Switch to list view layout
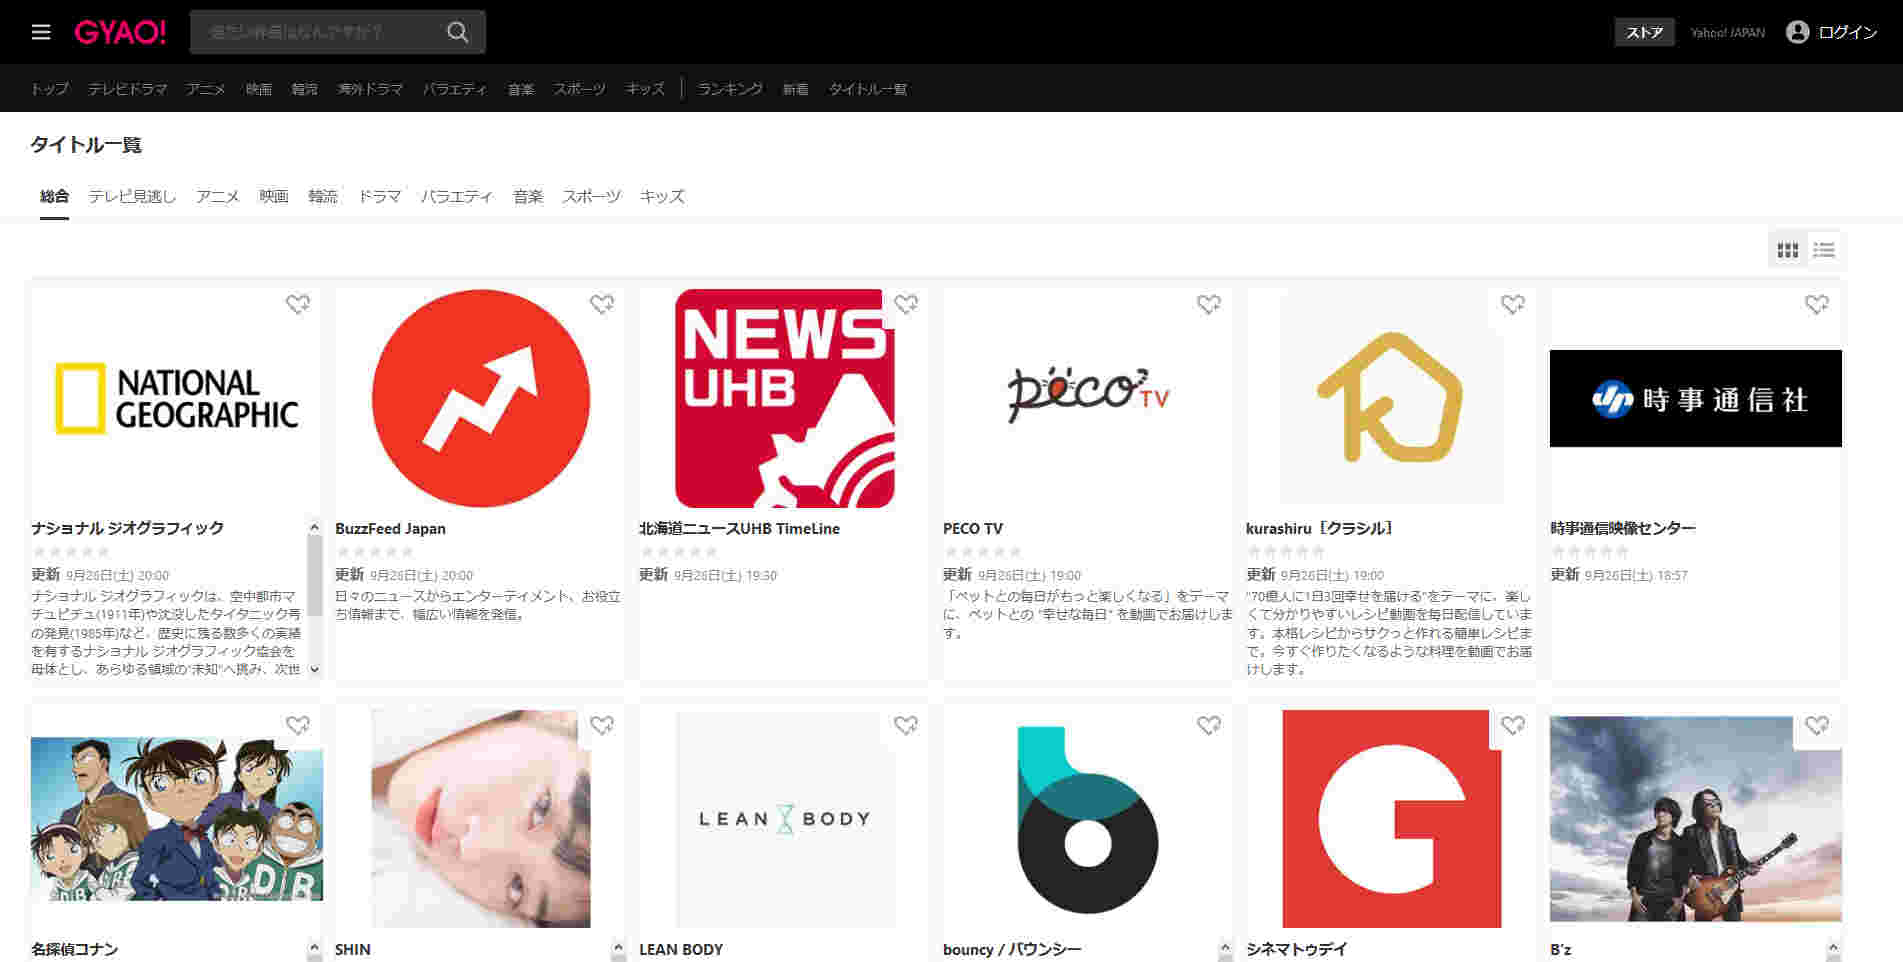Image resolution: width=1903 pixels, height=962 pixels. coord(1824,250)
